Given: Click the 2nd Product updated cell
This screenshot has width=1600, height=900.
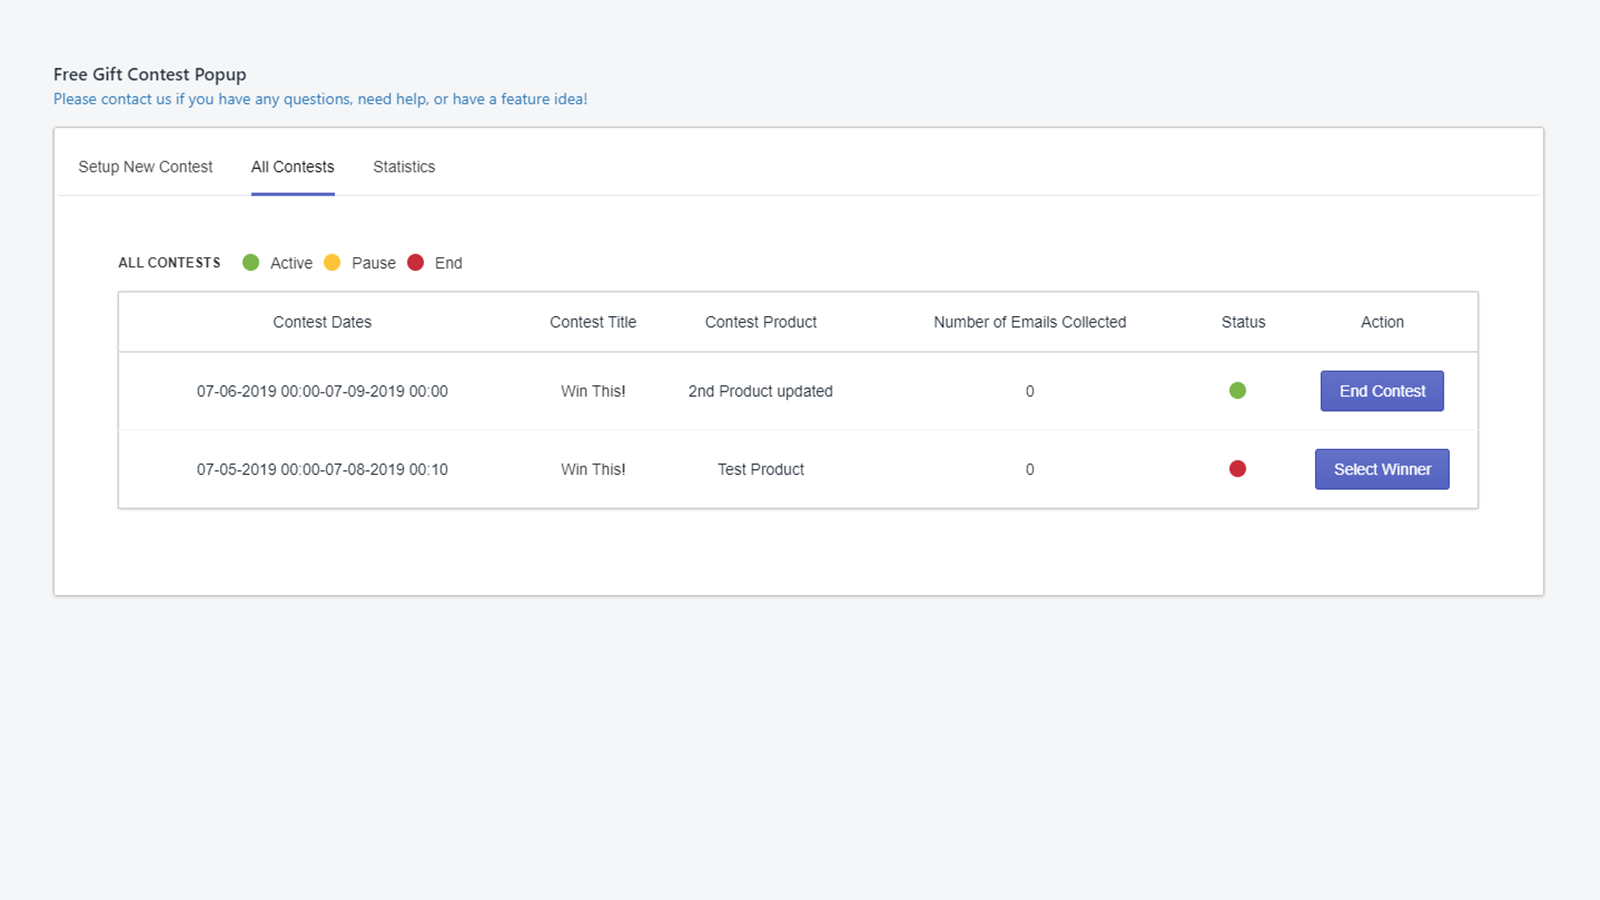Looking at the screenshot, I should 760,391.
